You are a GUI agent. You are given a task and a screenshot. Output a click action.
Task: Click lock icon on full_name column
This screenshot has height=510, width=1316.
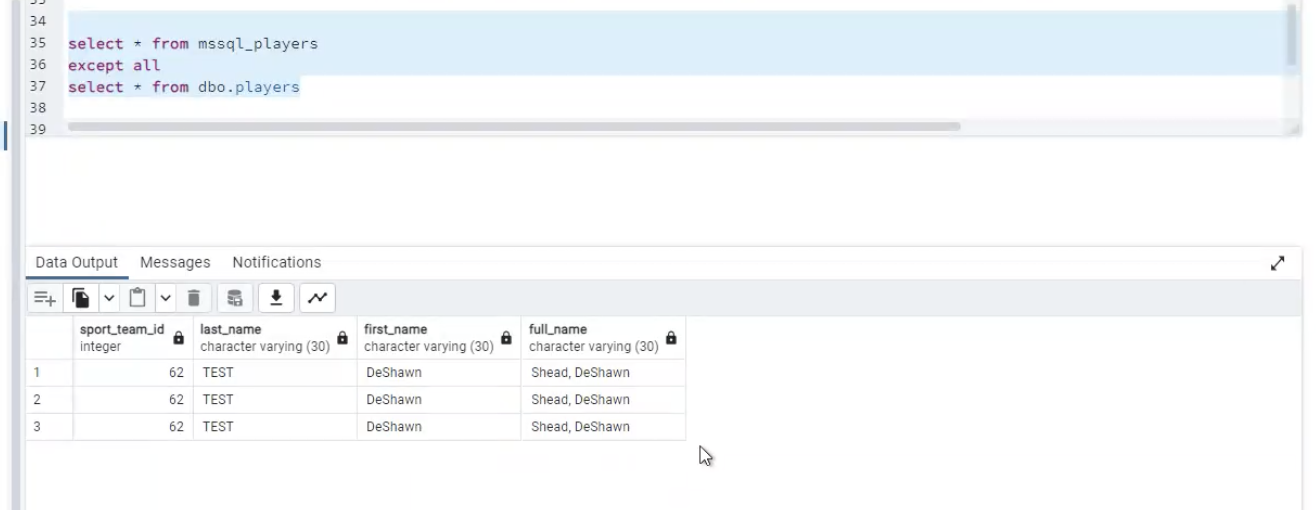[671, 338]
